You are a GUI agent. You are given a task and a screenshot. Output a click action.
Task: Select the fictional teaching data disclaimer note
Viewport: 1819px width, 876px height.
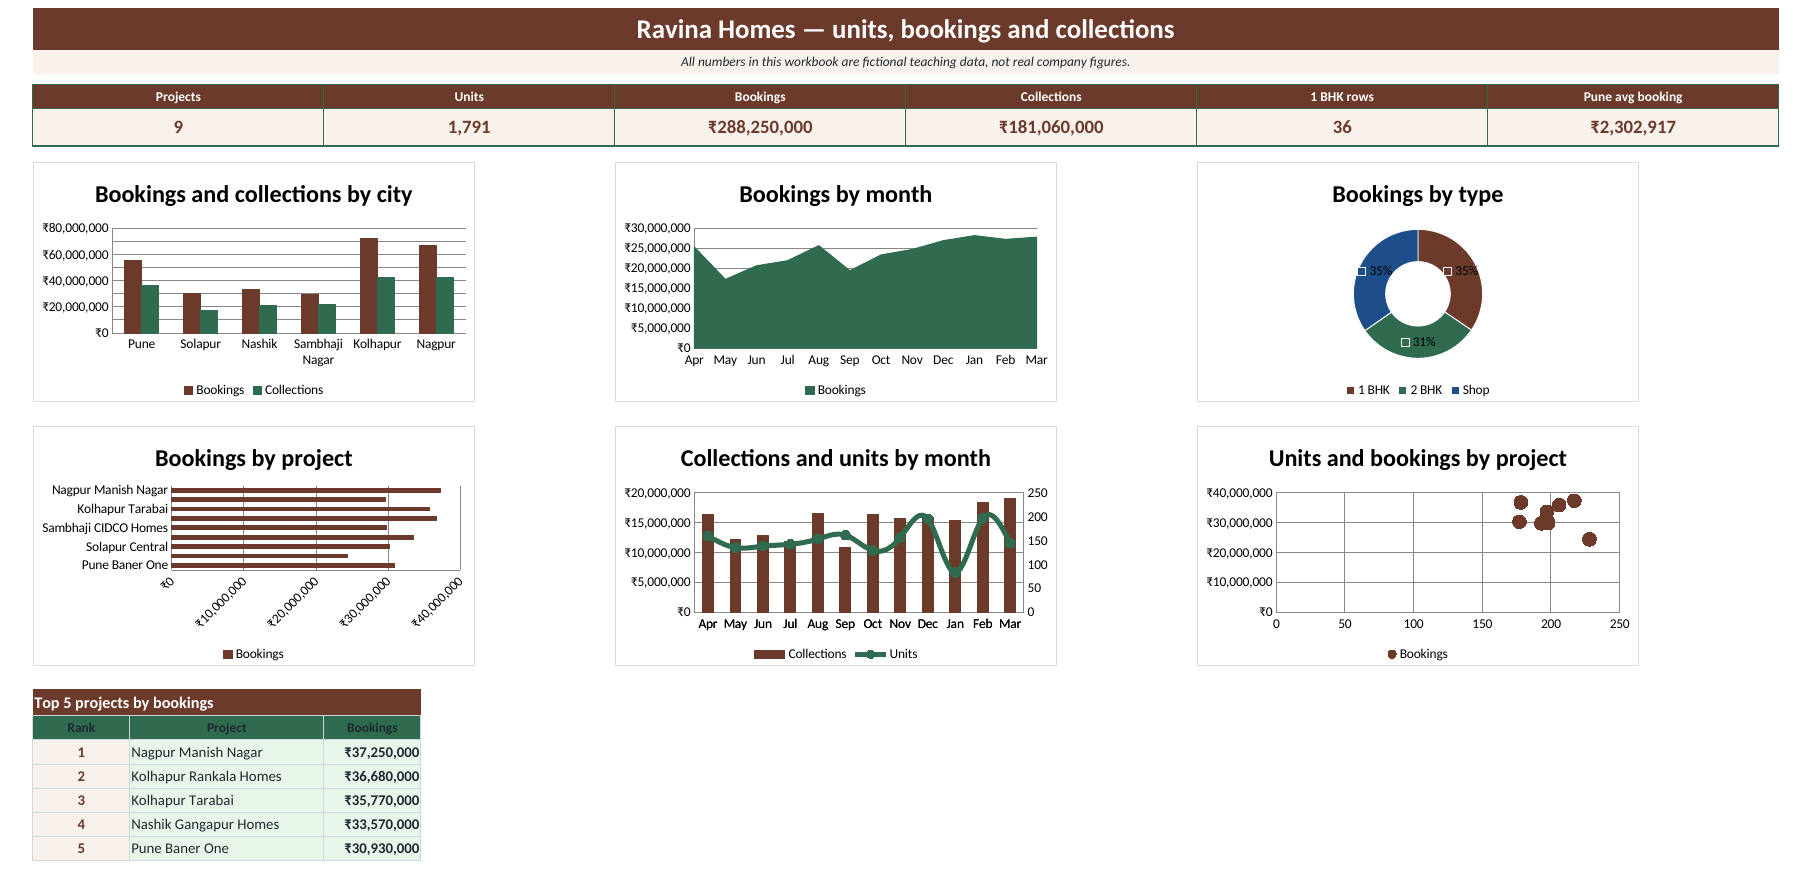pyautogui.click(x=905, y=62)
